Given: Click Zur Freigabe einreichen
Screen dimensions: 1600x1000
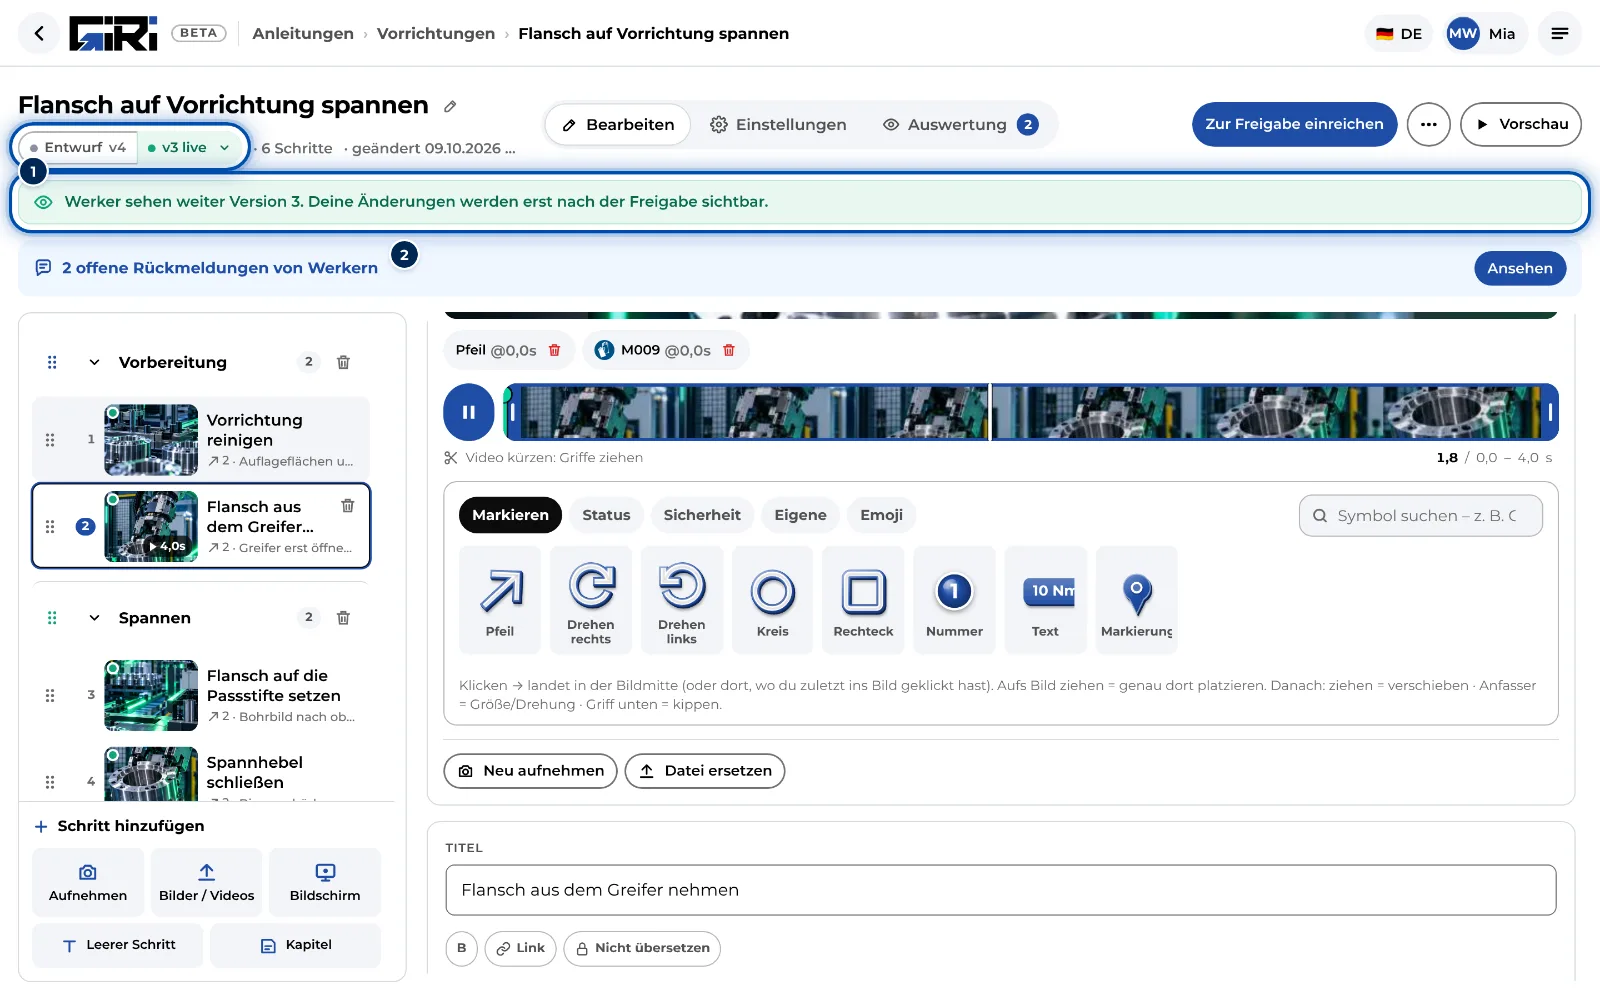Looking at the screenshot, I should (1294, 124).
